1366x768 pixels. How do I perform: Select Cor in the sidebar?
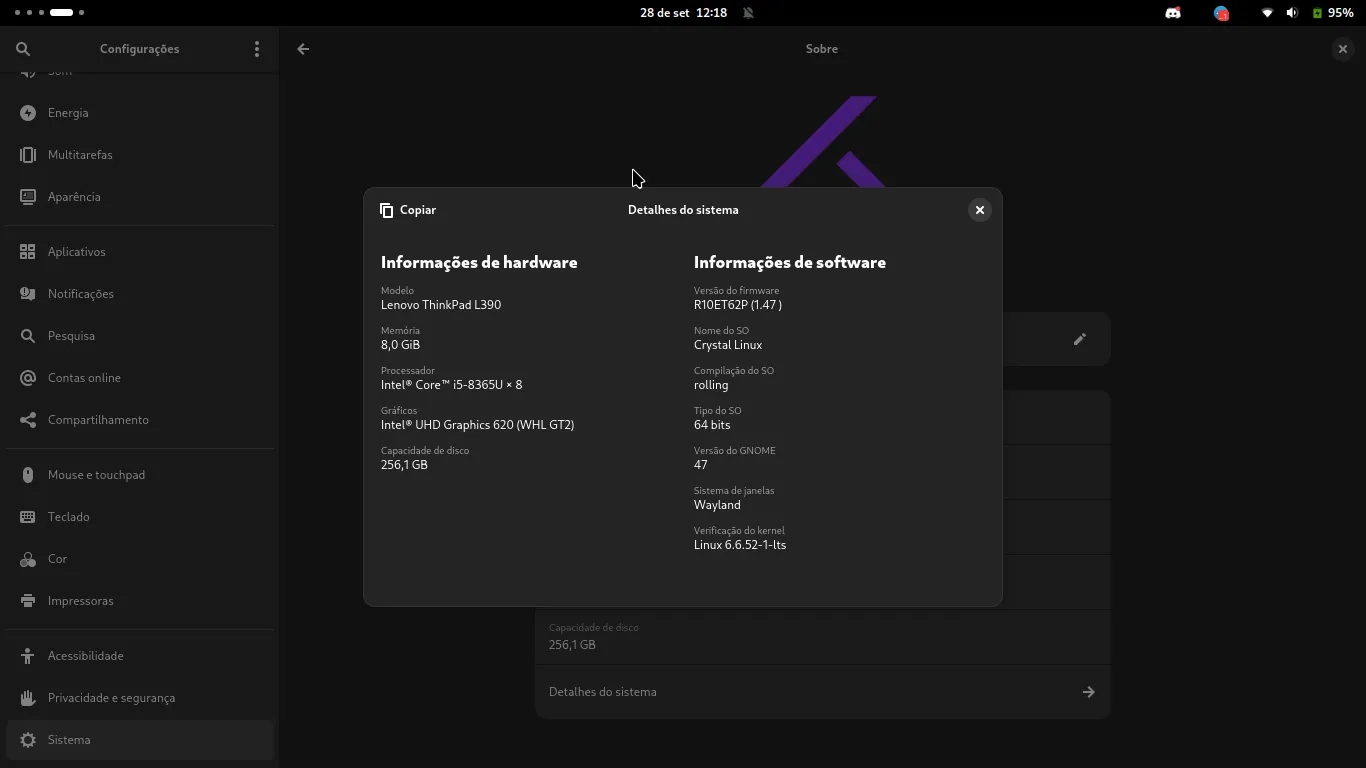click(140, 559)
